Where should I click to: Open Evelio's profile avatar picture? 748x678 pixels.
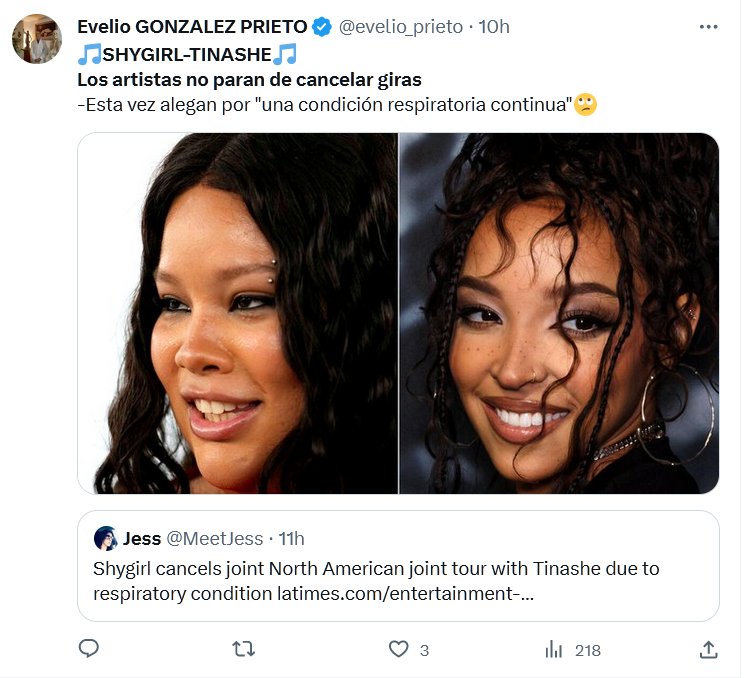pyautogui.click(x=37, y=39)
